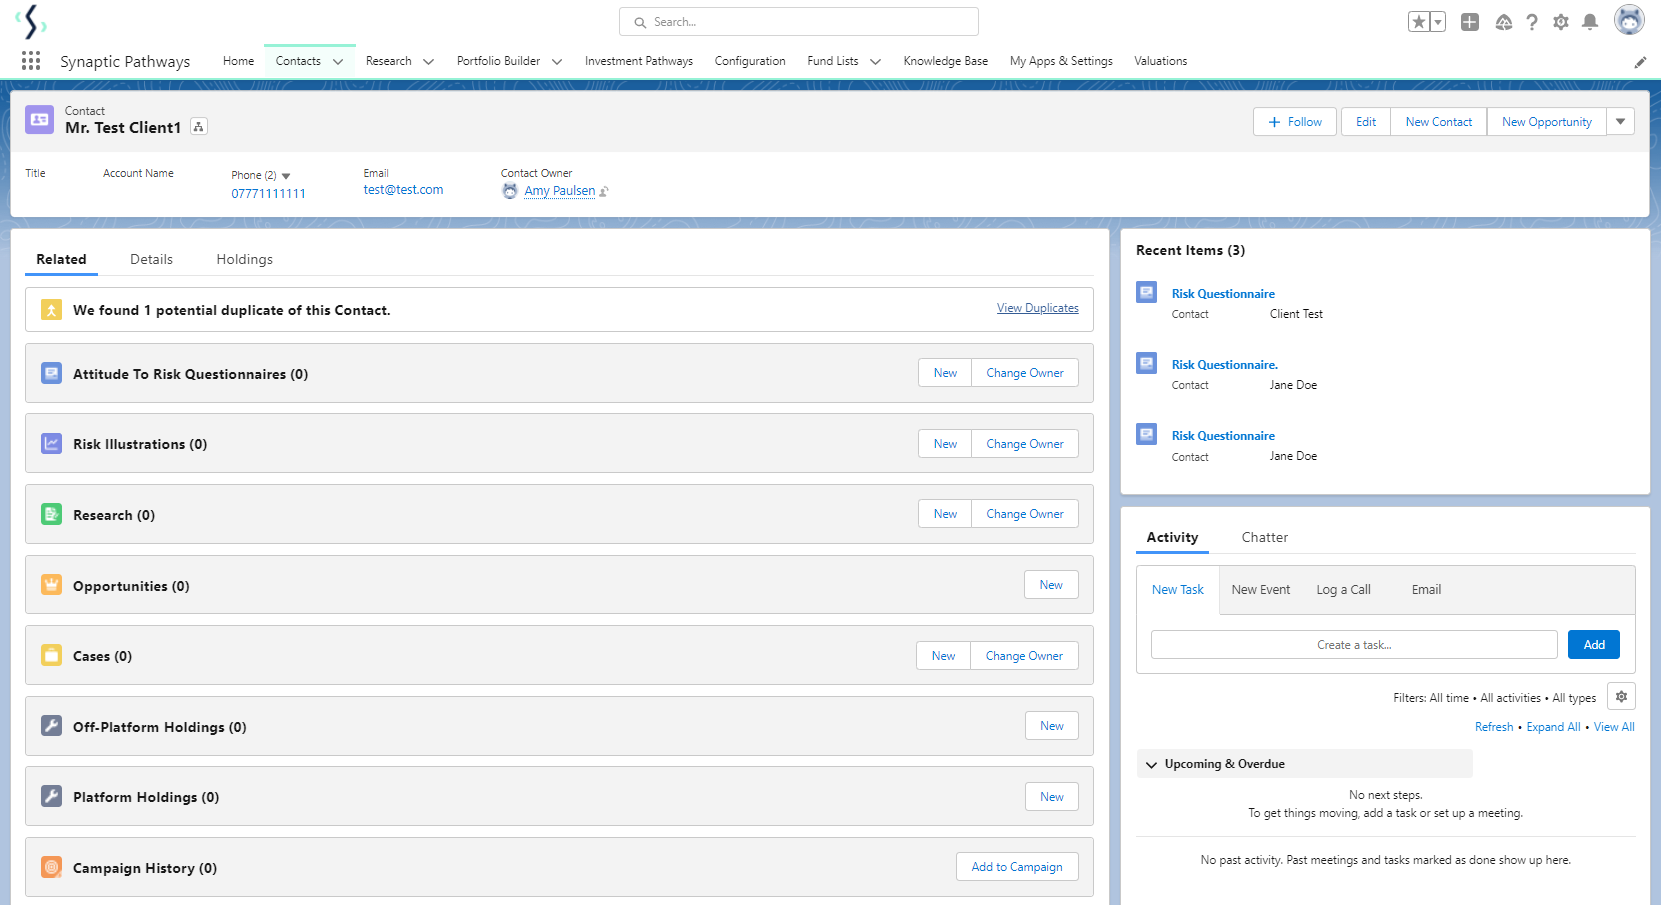Switch to the Chatter tab

pyautogui.click(x=1264, y=537)
